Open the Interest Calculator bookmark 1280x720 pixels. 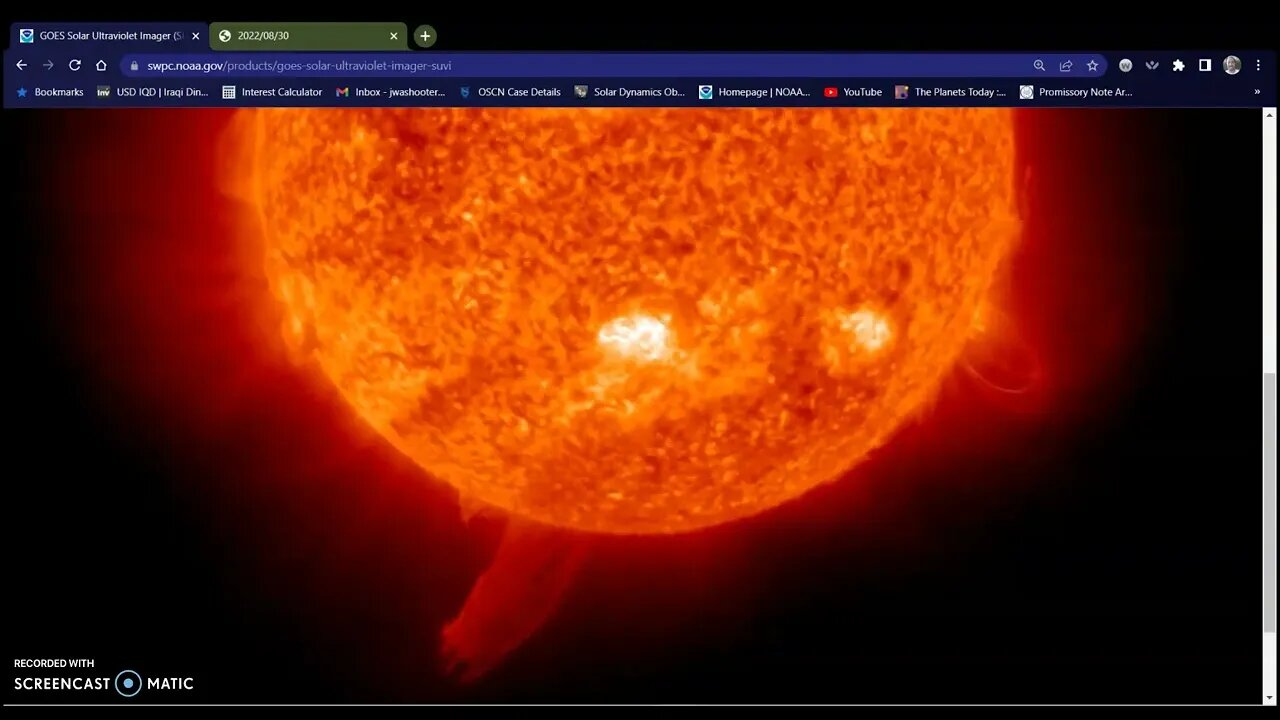[272, 92]
